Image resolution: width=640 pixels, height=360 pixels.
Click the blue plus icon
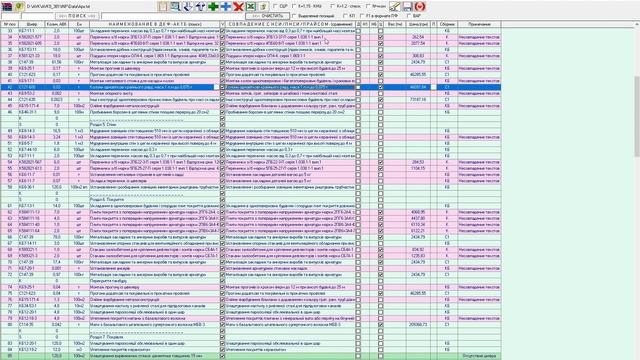[226, 6]
